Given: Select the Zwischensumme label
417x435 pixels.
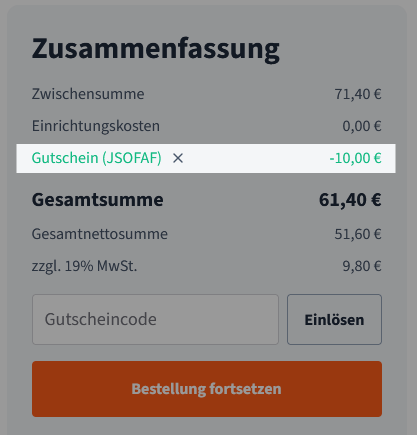Looking at the screenshot, I should point(88,94).
